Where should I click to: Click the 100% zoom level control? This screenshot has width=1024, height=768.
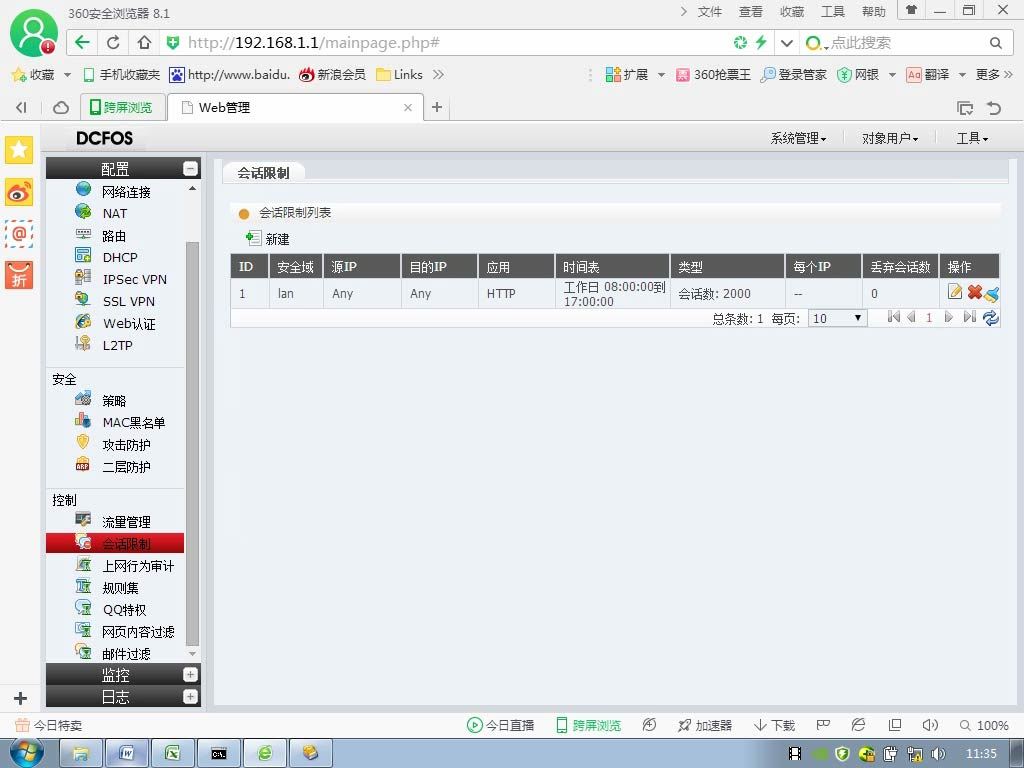click(x=984, y=725)
